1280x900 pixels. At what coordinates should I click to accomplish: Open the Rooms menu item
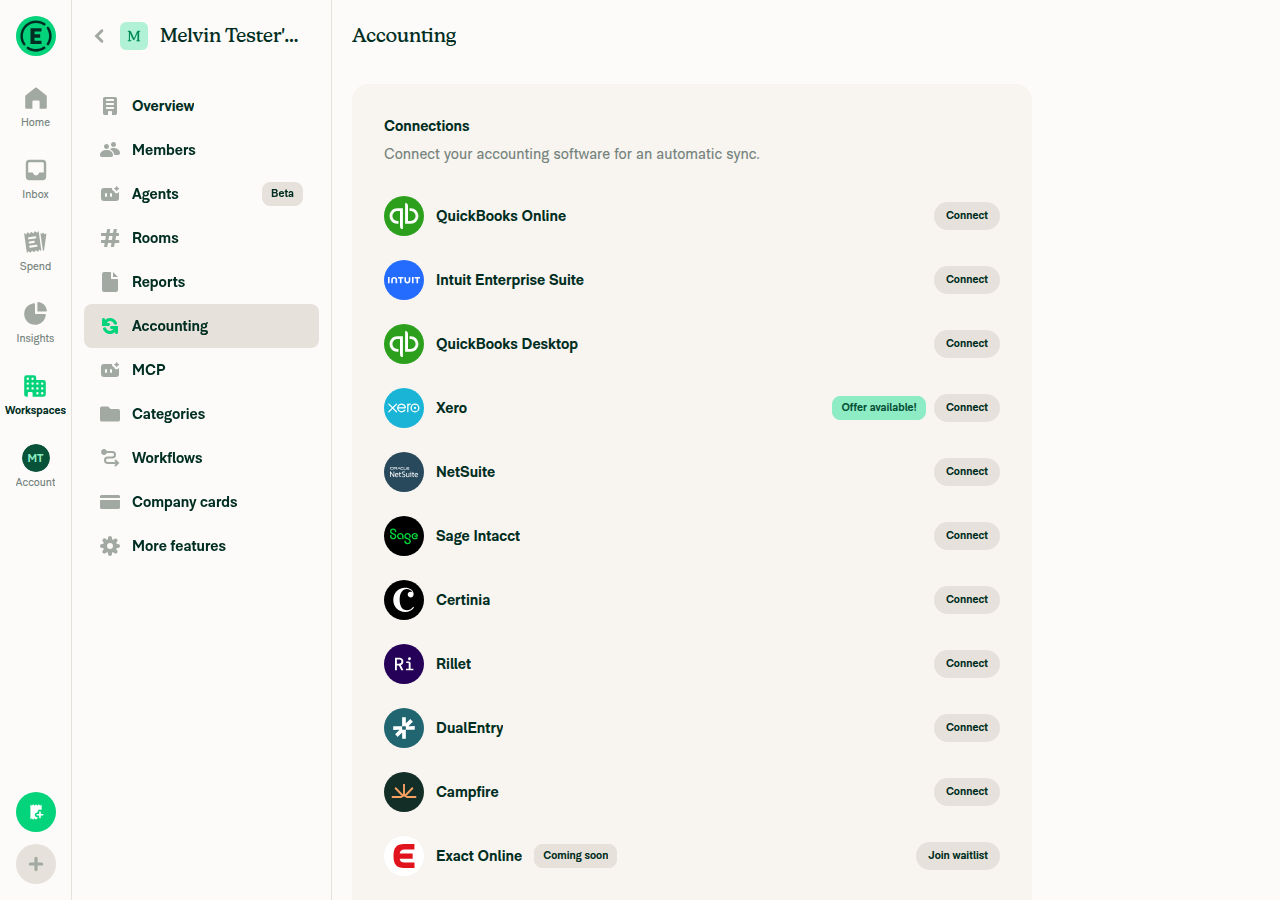pos(201,238)
